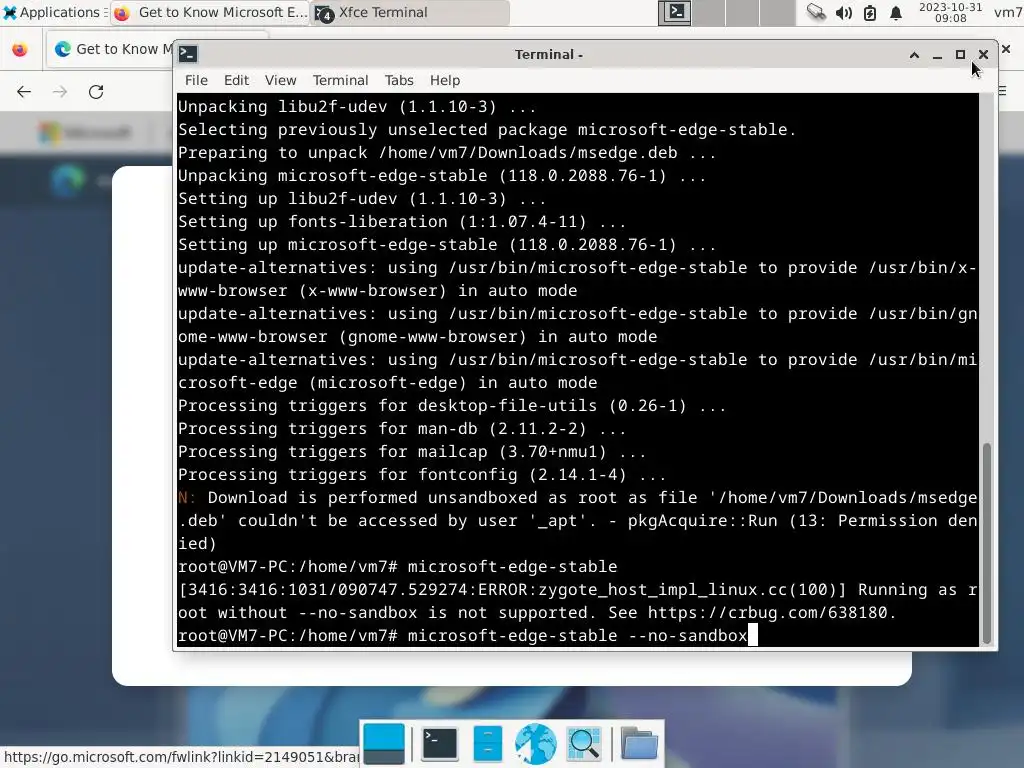Image resolution: width=1024 pixels, height=768 pixels.
Task: Open the Terminal File menu
Action: [x=196, y=80]
